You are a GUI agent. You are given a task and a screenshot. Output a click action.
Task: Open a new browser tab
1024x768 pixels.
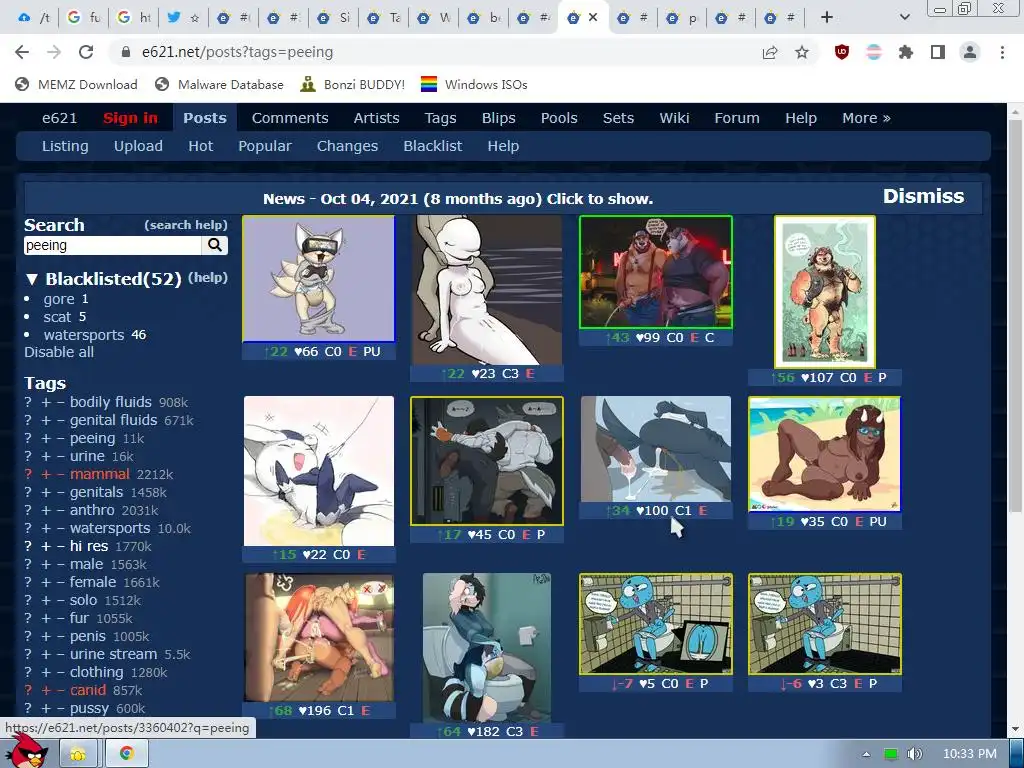coord(827,18)
